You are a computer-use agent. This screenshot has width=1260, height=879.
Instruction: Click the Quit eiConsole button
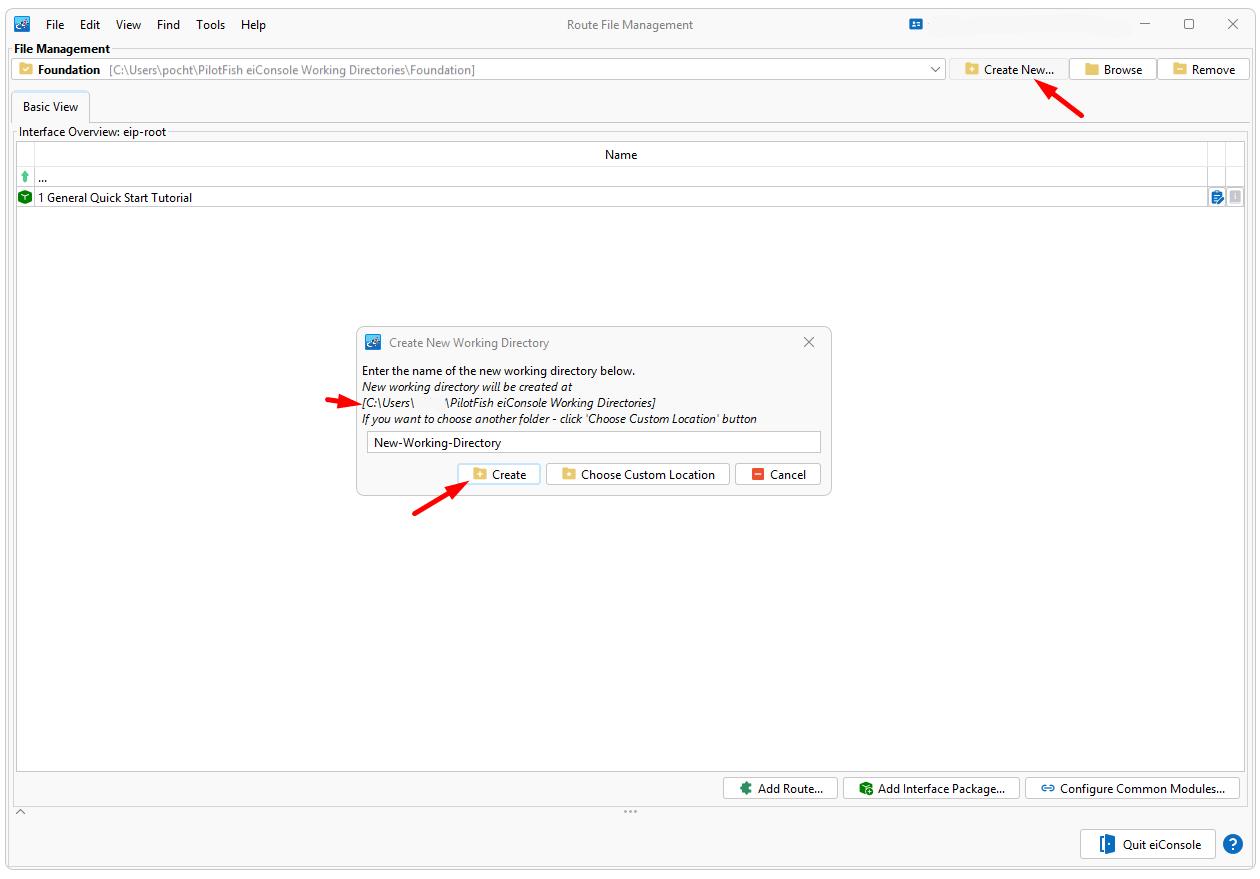(x=1148, y=844)
